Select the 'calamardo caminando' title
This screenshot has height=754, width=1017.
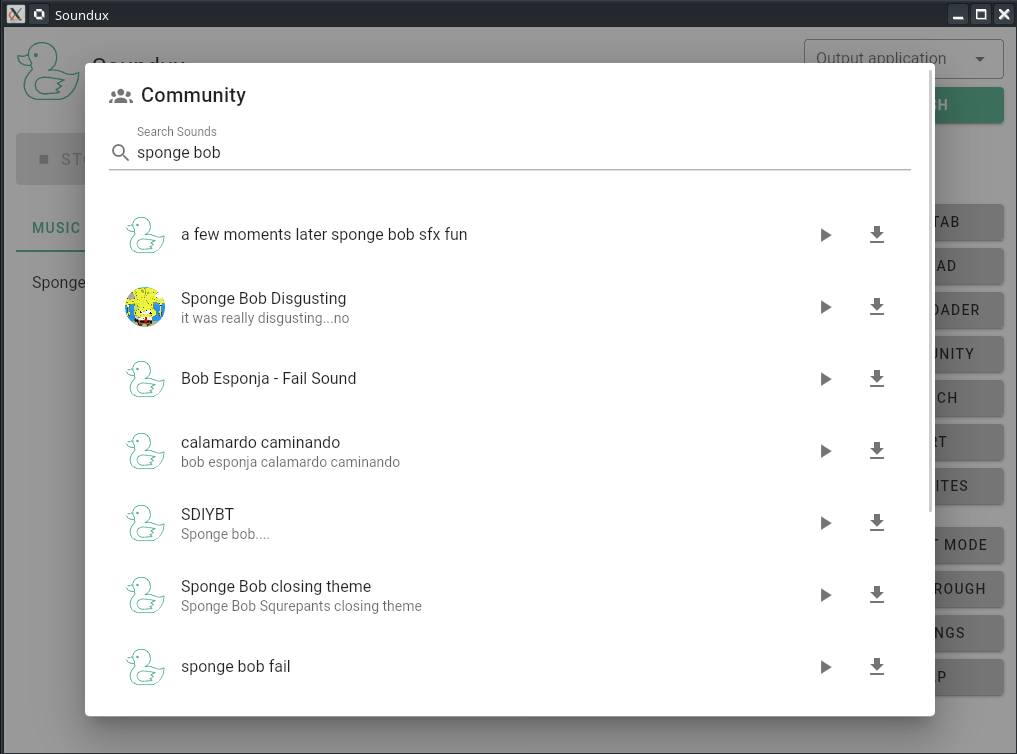(260, 442)
